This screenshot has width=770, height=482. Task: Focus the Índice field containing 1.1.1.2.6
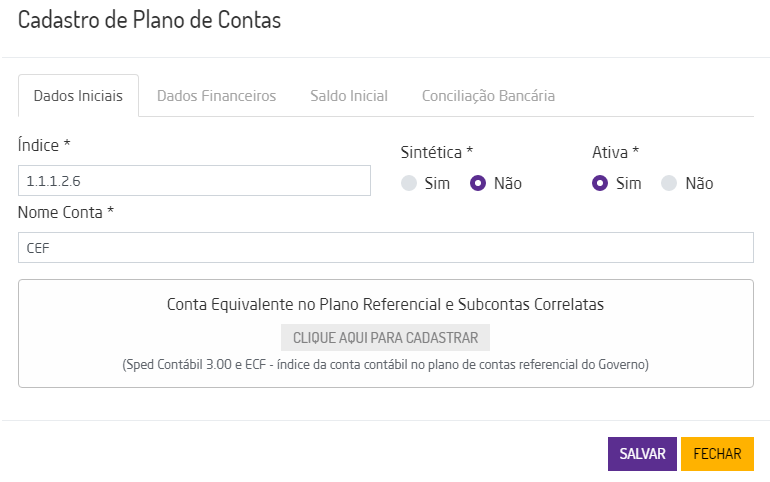coord(194,181)
